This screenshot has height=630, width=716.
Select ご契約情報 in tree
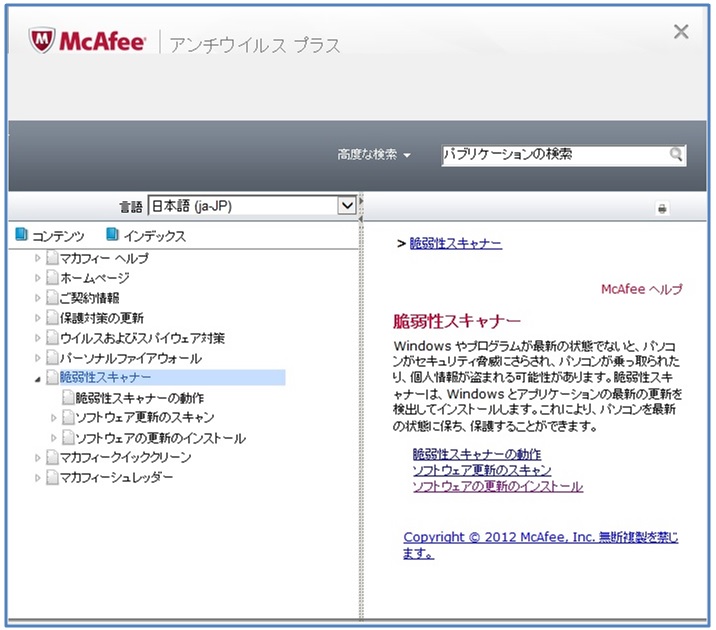point(90,298)
